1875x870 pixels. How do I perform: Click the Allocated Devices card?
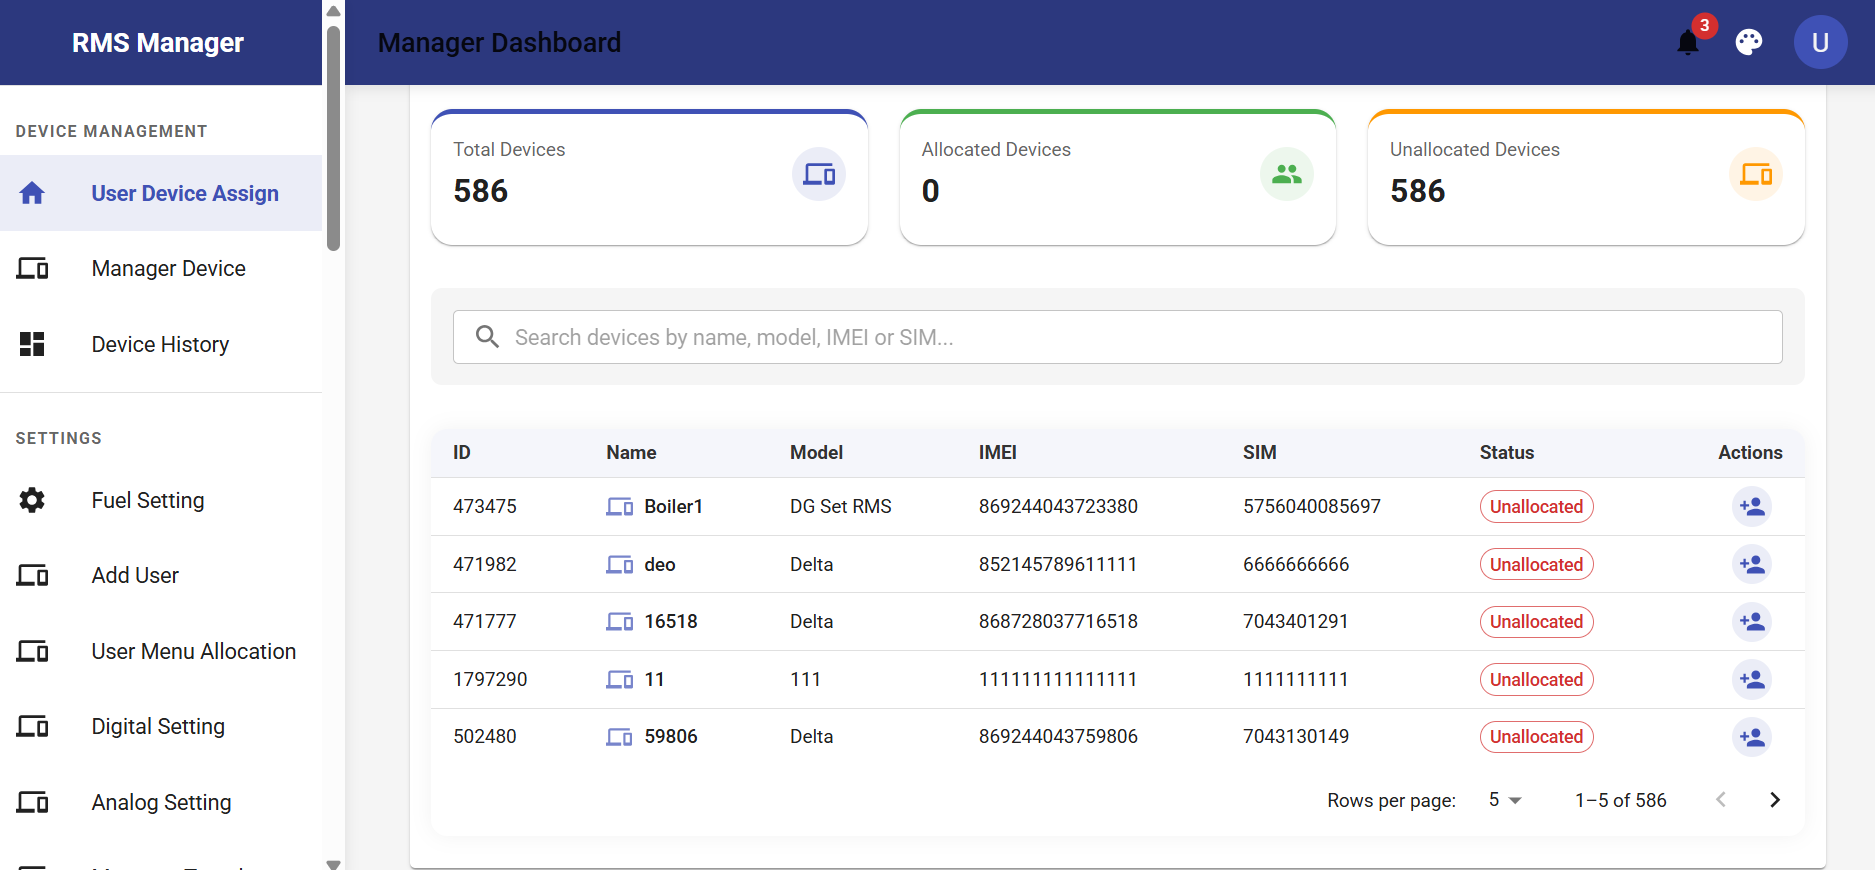pyautogui.click(x=1118, y=177)
